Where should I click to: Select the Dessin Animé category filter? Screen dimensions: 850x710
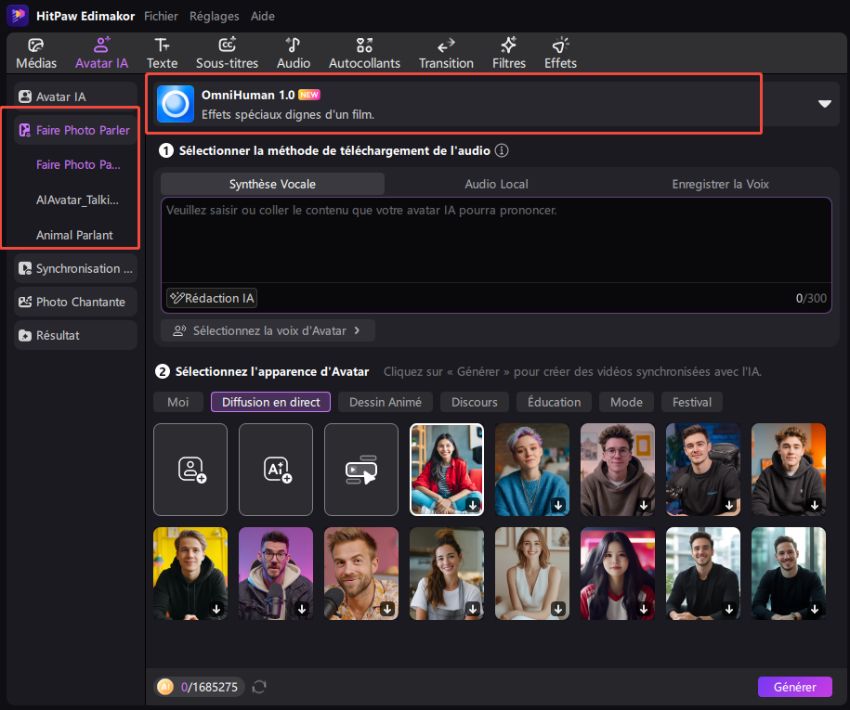click(385, 402)
